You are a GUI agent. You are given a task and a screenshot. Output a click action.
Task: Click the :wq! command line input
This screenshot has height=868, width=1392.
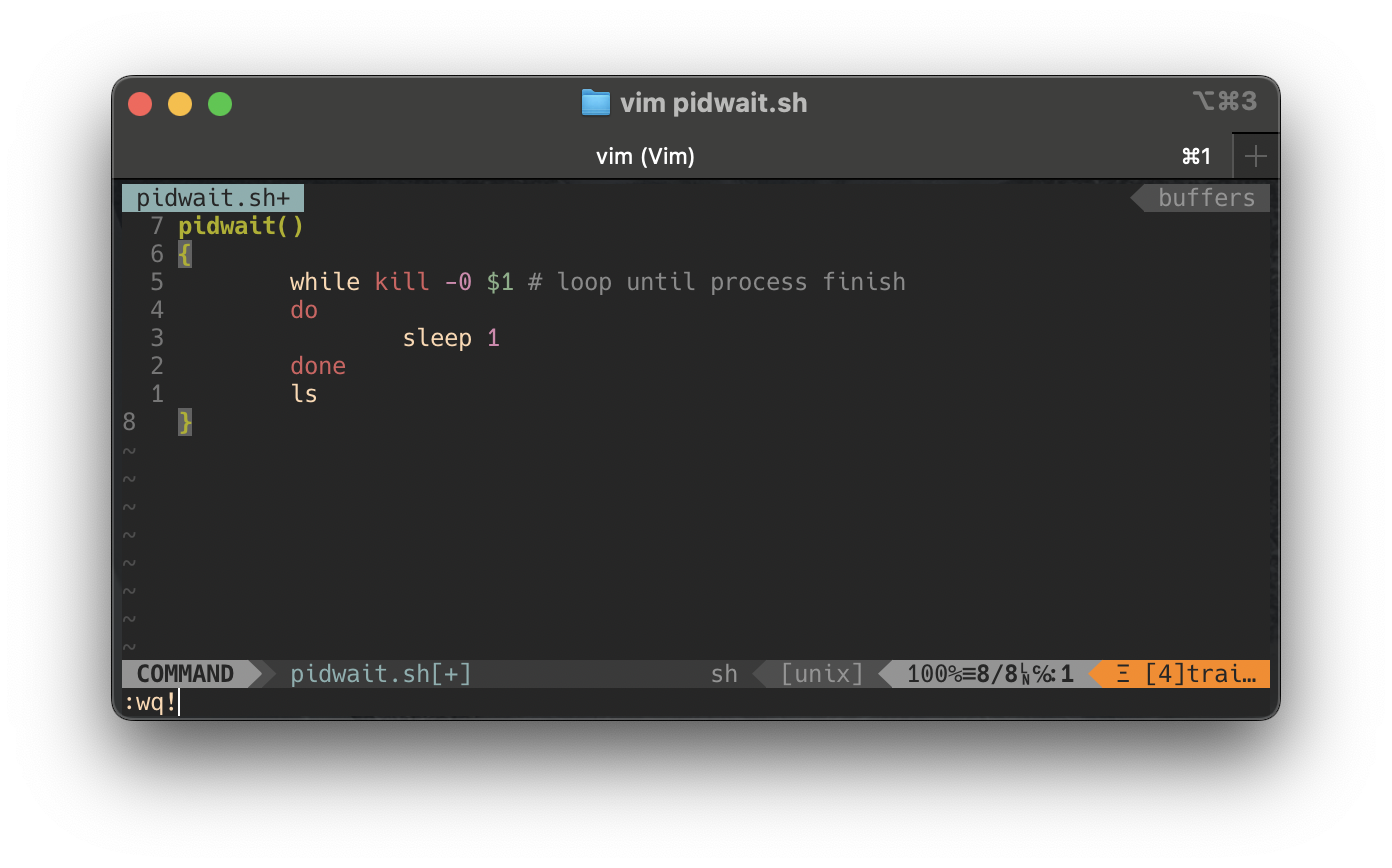tap(150, 702)
